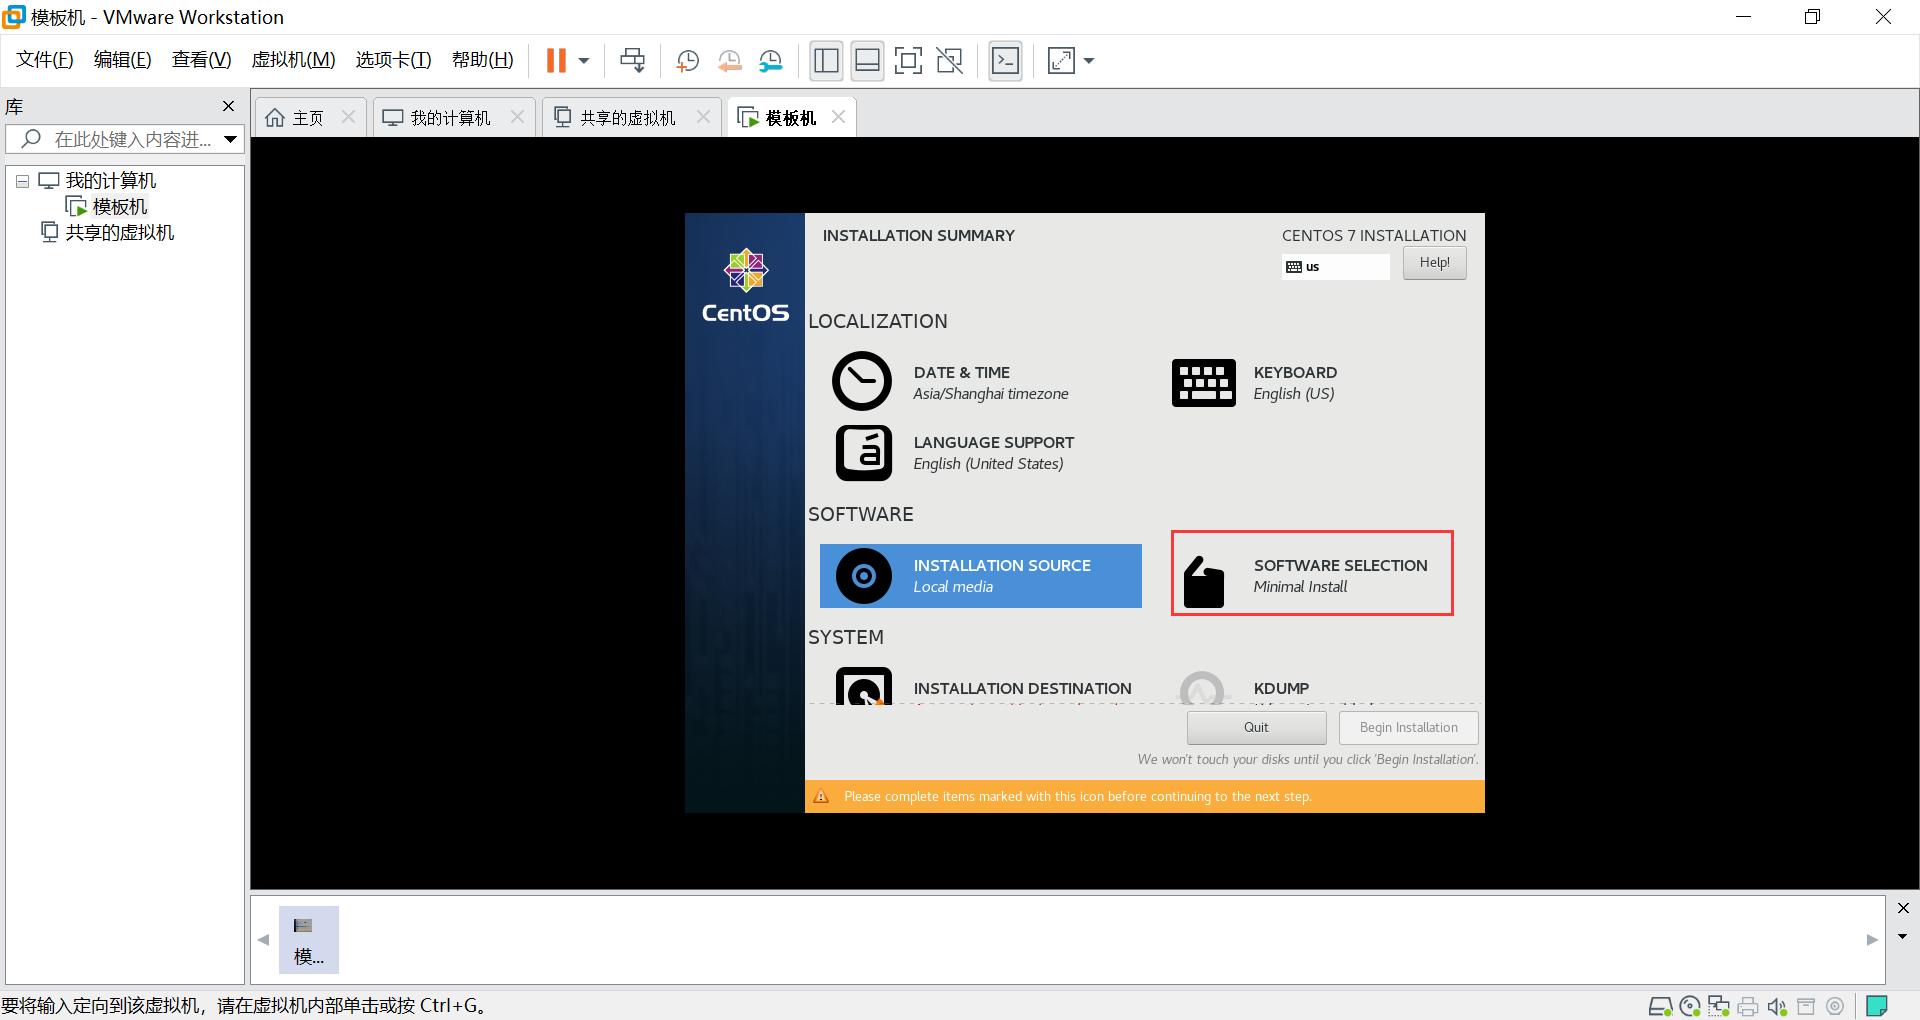Click the CD/DVD drive status icon
The height and width of the screenshot is (1020, 1920).
tap(1690, 1006)
